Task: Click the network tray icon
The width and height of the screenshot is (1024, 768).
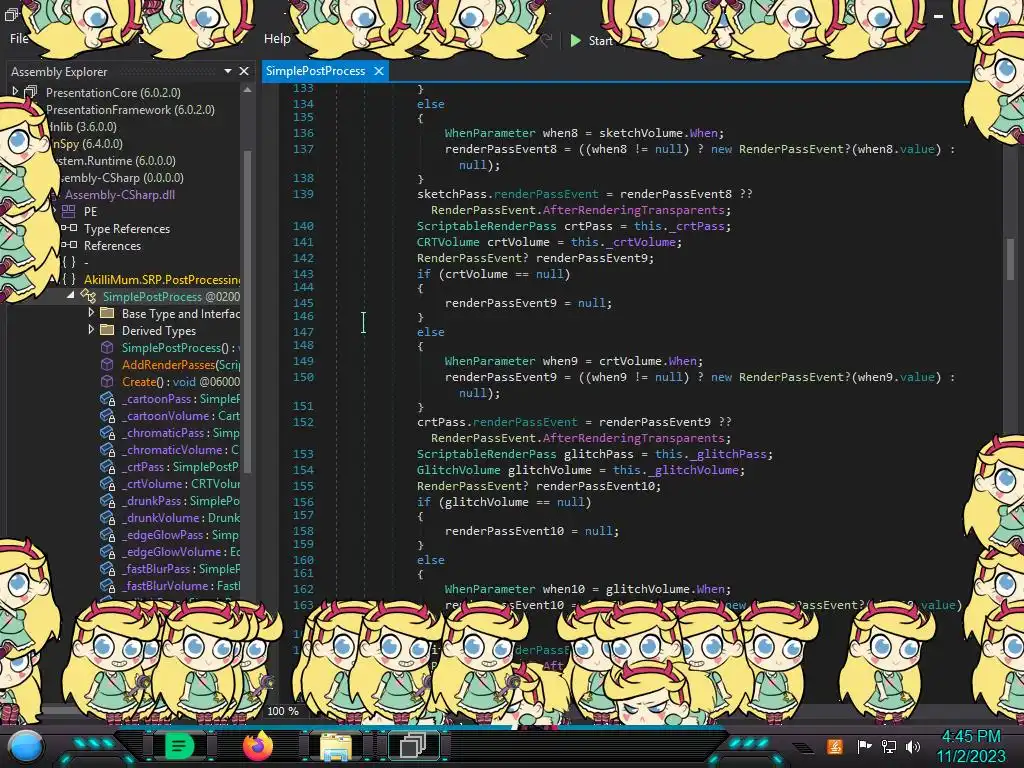Action: point(889,746)
